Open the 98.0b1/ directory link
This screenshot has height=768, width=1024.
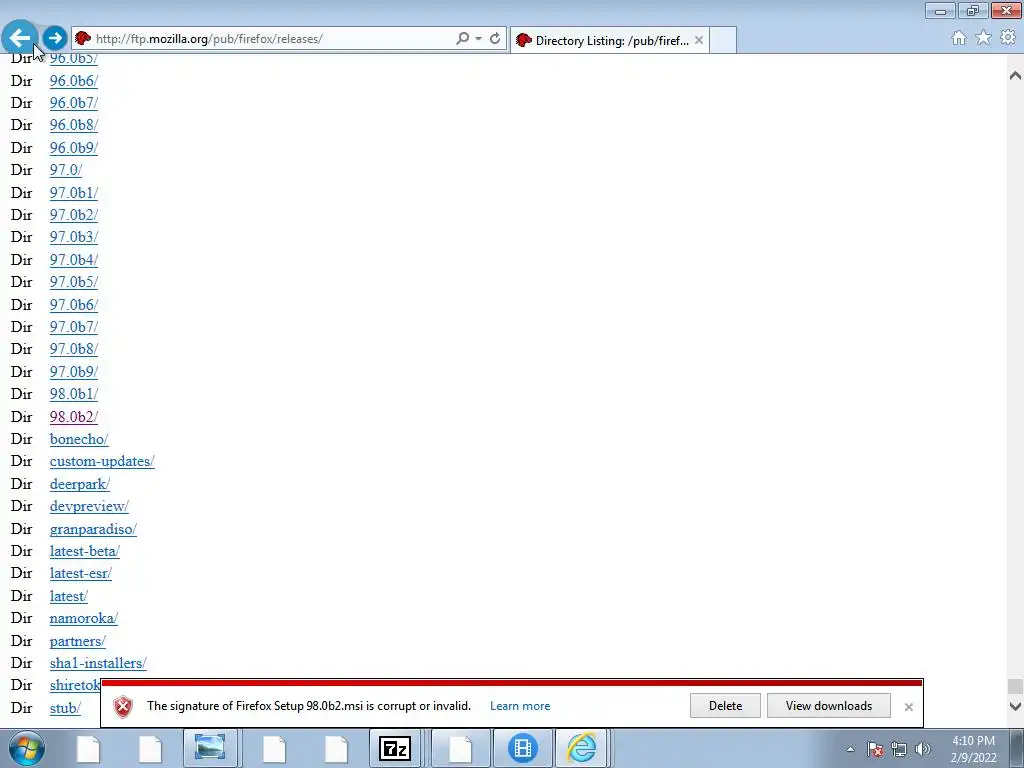tap(74, 394)
